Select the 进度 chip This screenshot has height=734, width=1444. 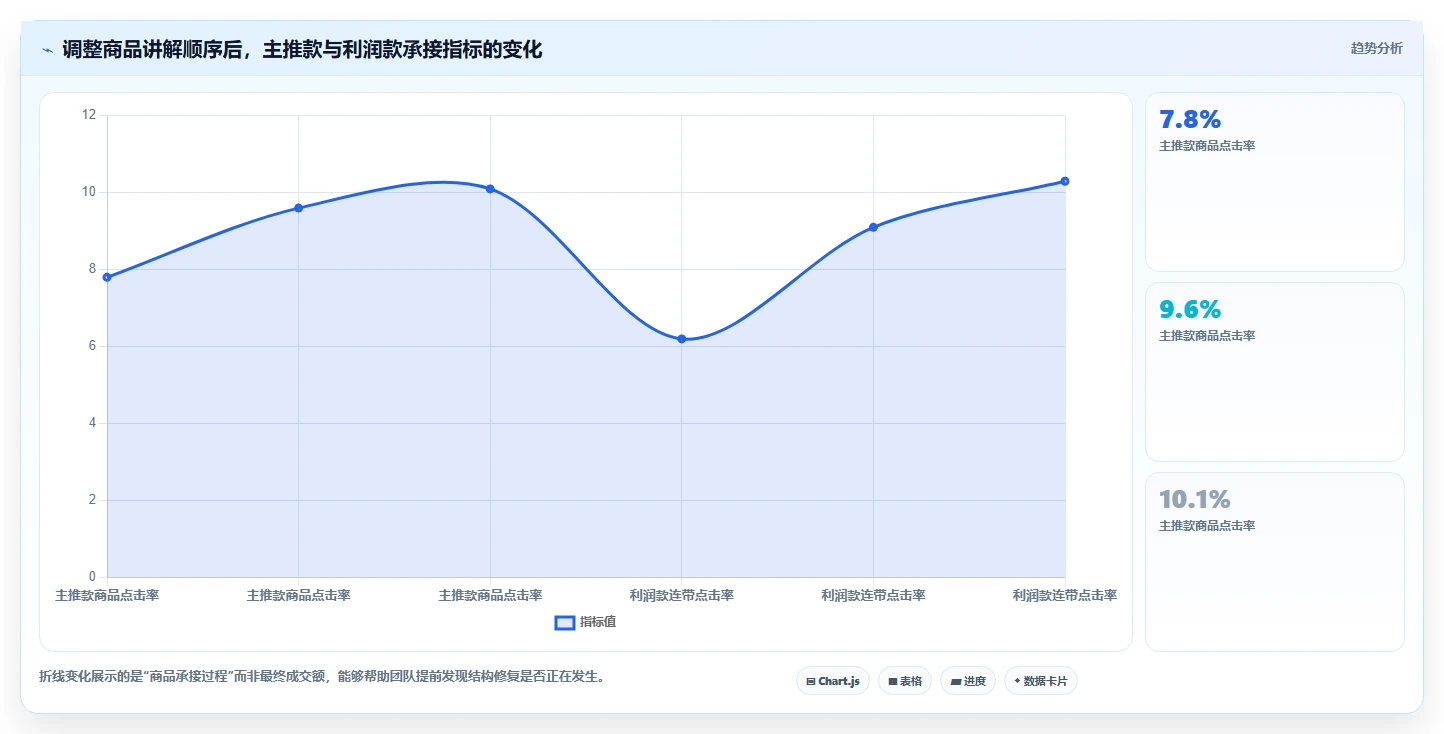click(968, 681)
